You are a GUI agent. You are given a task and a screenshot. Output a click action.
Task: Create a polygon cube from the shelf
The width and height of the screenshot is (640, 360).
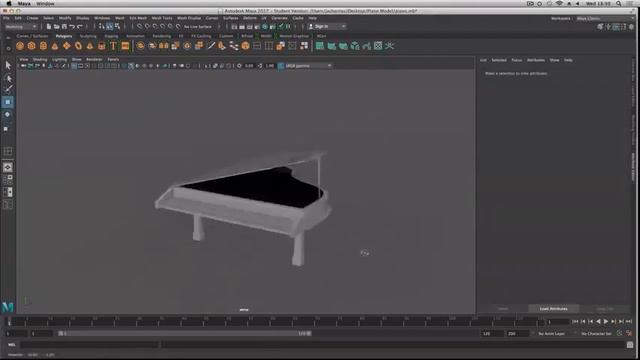(31, 46)
